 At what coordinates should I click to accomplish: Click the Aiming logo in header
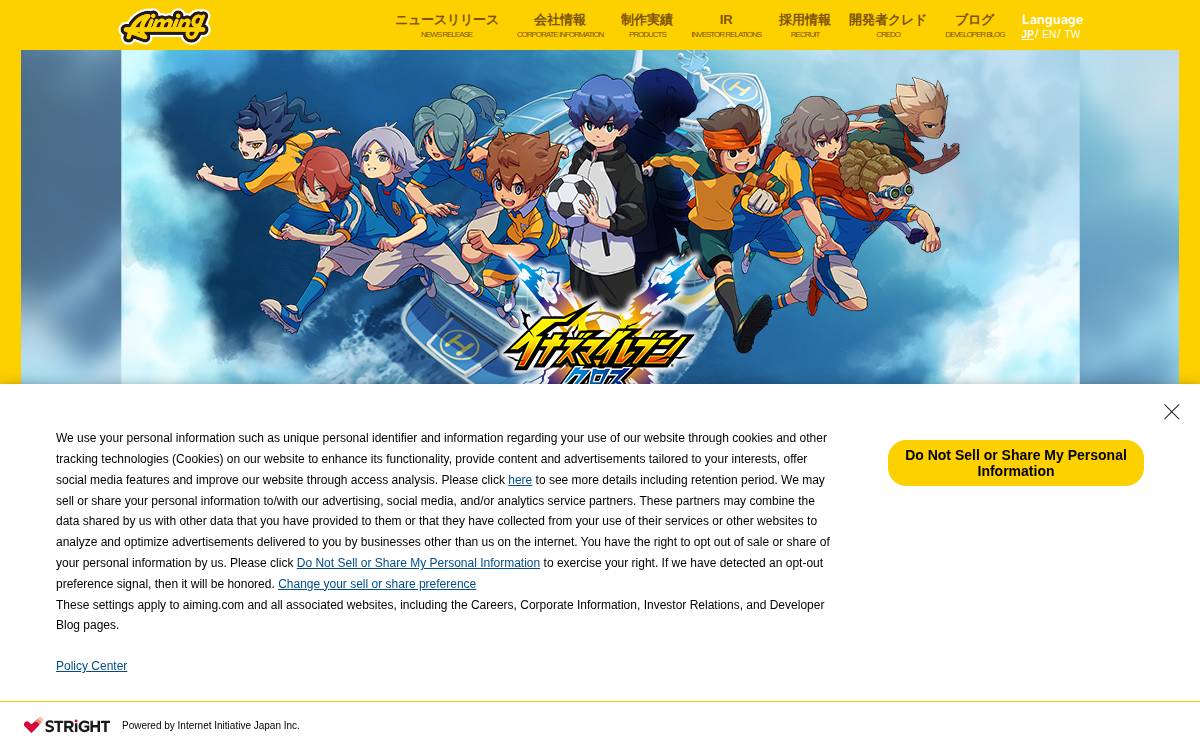coord(165,26)
